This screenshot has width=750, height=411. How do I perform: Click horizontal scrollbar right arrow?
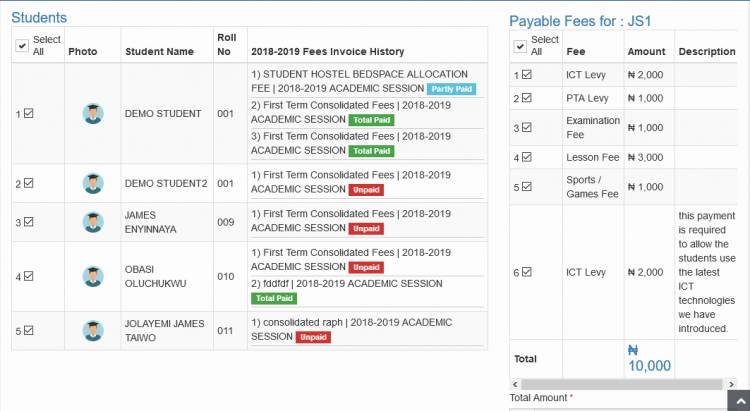pyautogui.click(x=730, y=384)
